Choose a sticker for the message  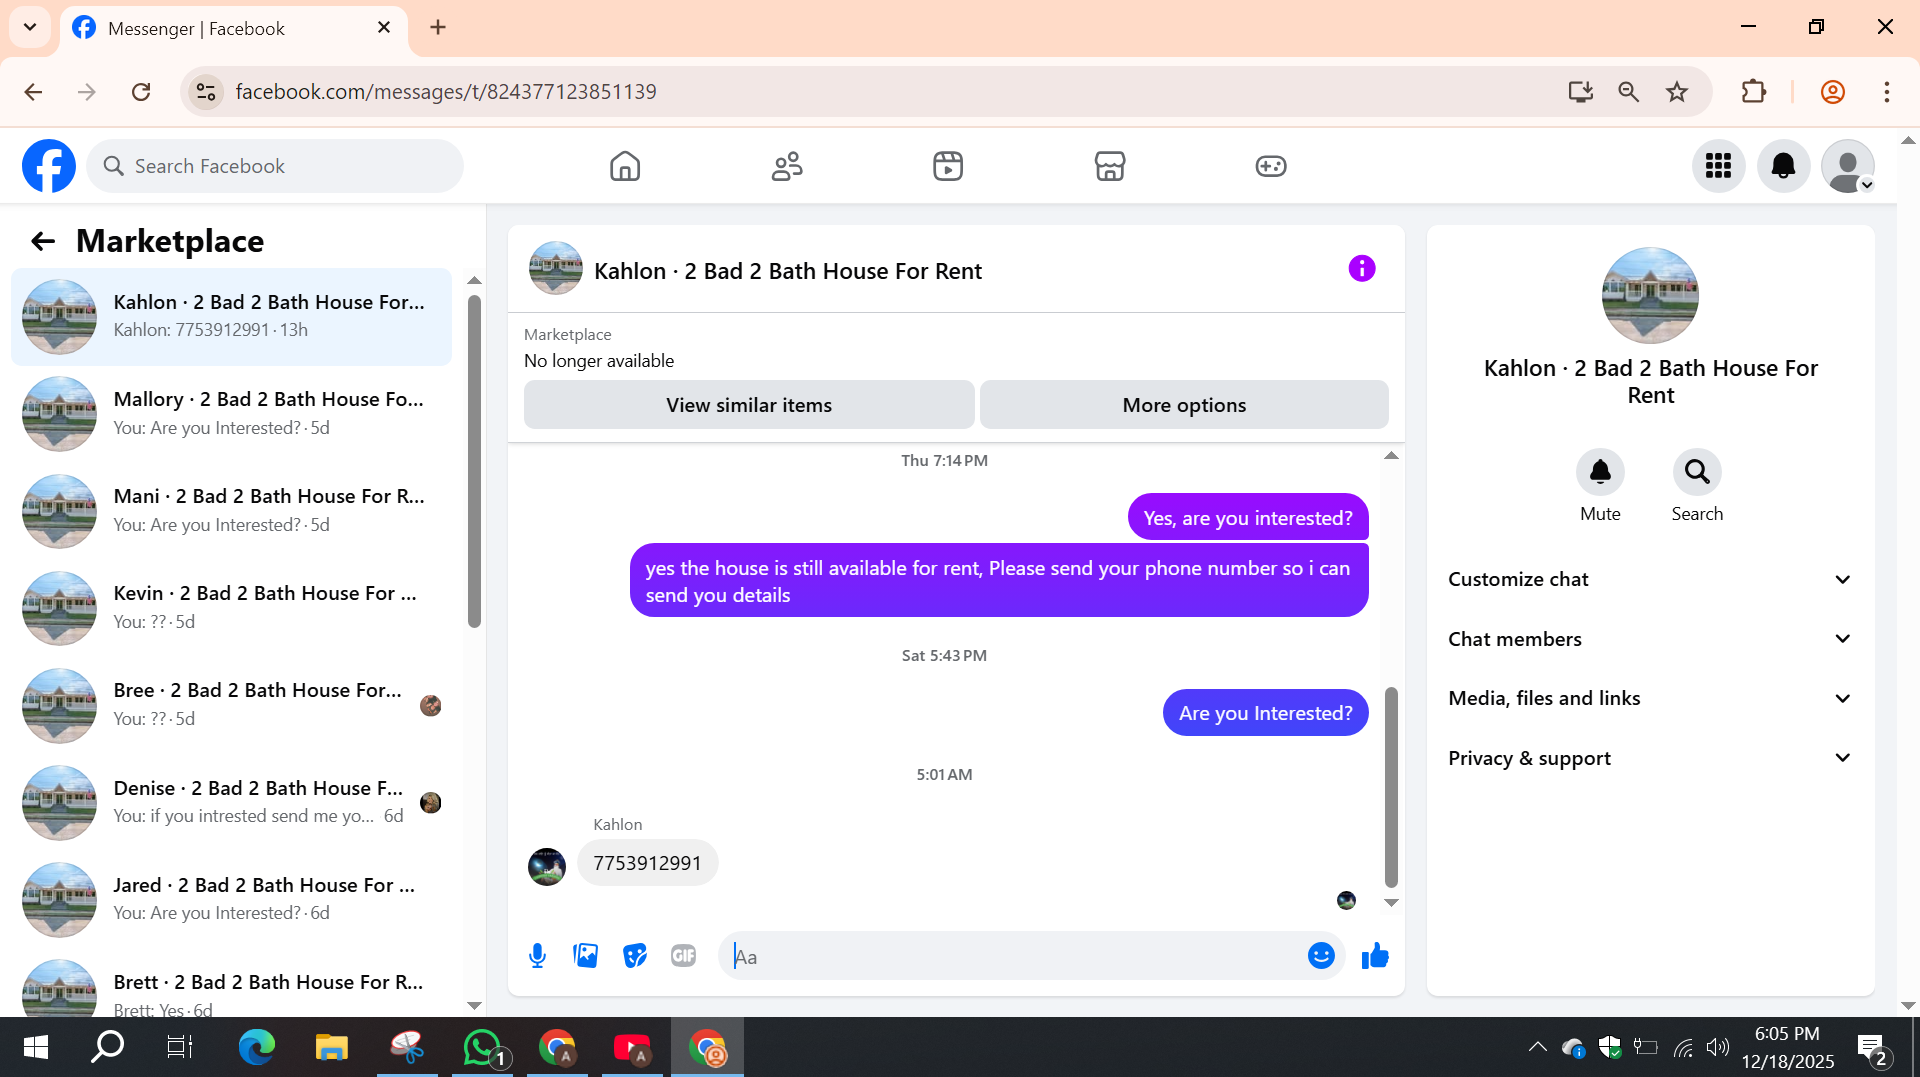click(635, 956)
